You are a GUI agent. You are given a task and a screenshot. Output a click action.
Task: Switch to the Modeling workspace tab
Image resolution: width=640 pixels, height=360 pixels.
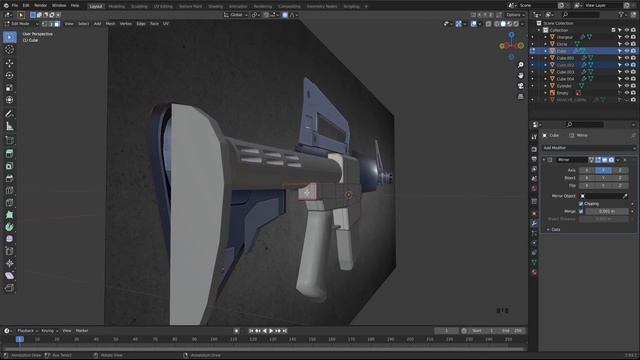pyautogui.click(x=116, y=7)
